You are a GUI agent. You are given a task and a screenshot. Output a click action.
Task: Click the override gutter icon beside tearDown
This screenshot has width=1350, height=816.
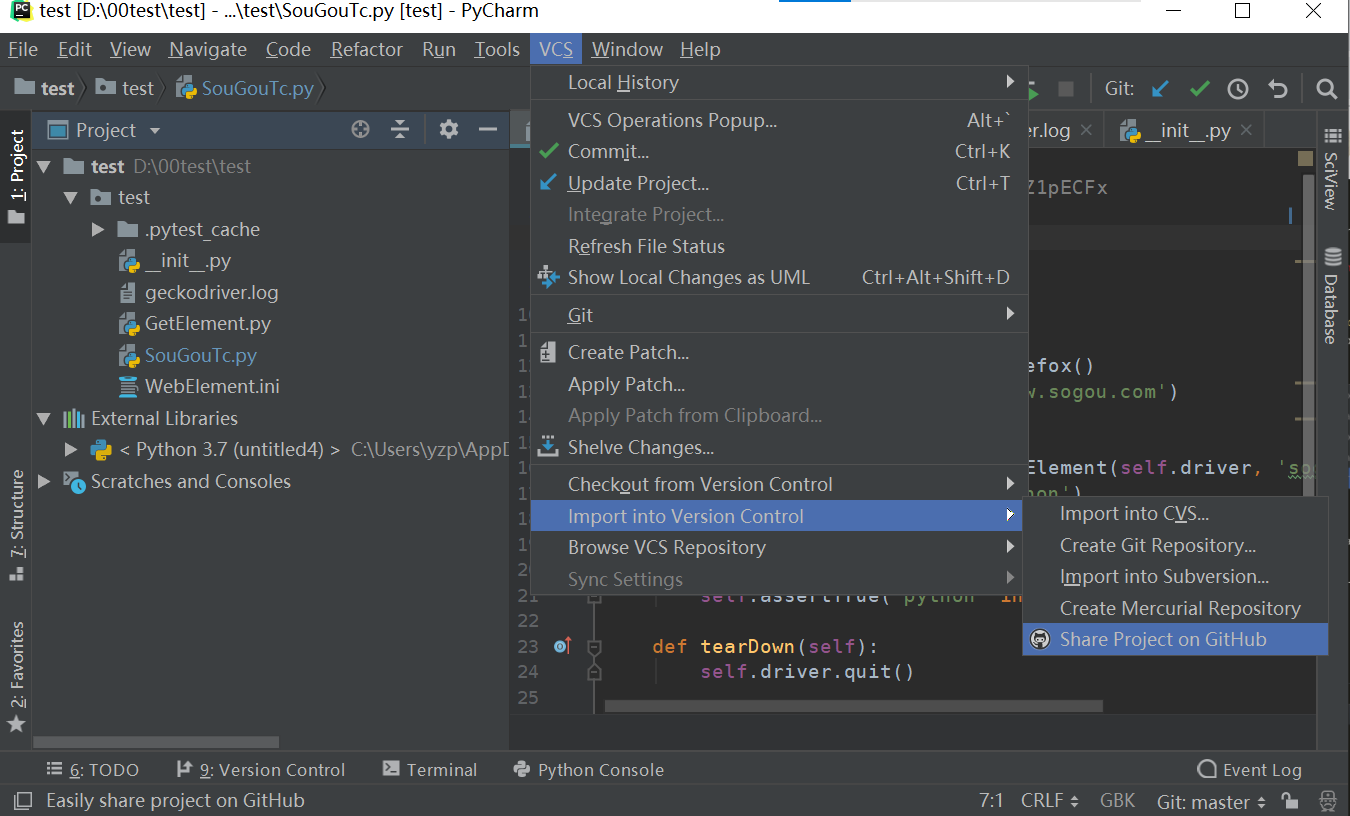click(562, 646)
